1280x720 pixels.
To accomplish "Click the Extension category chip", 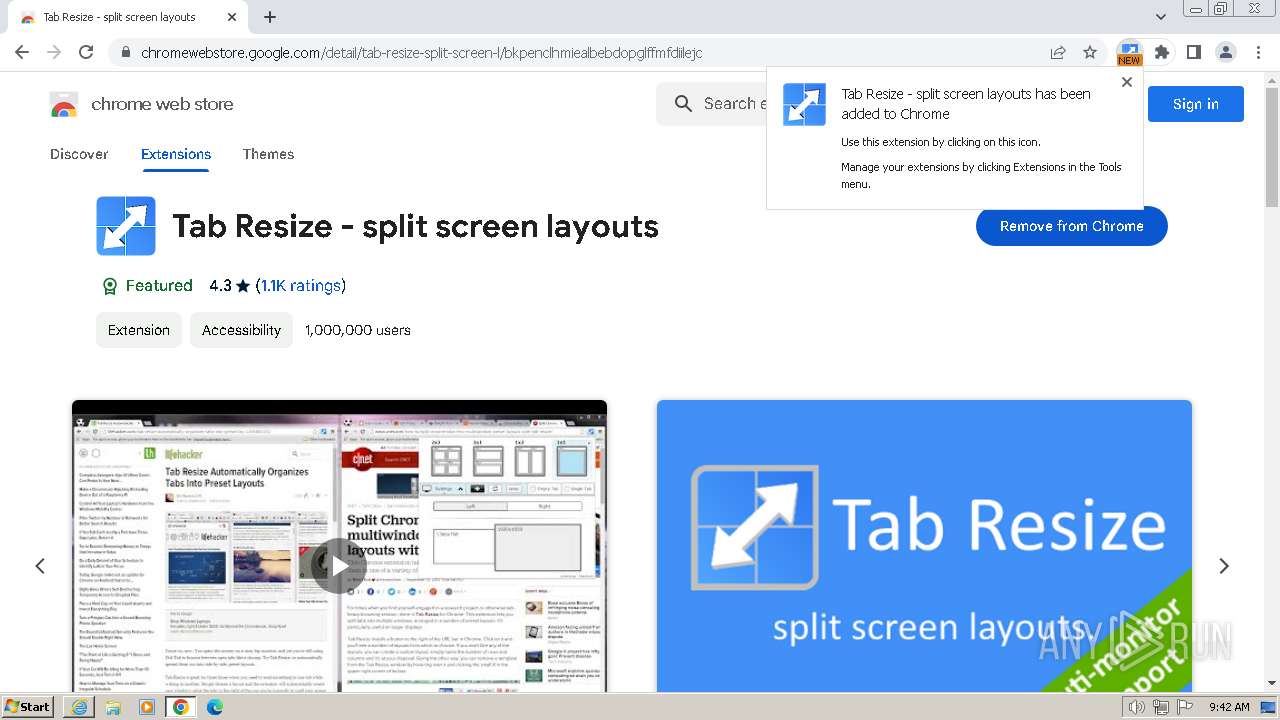I will pos(139,330).
